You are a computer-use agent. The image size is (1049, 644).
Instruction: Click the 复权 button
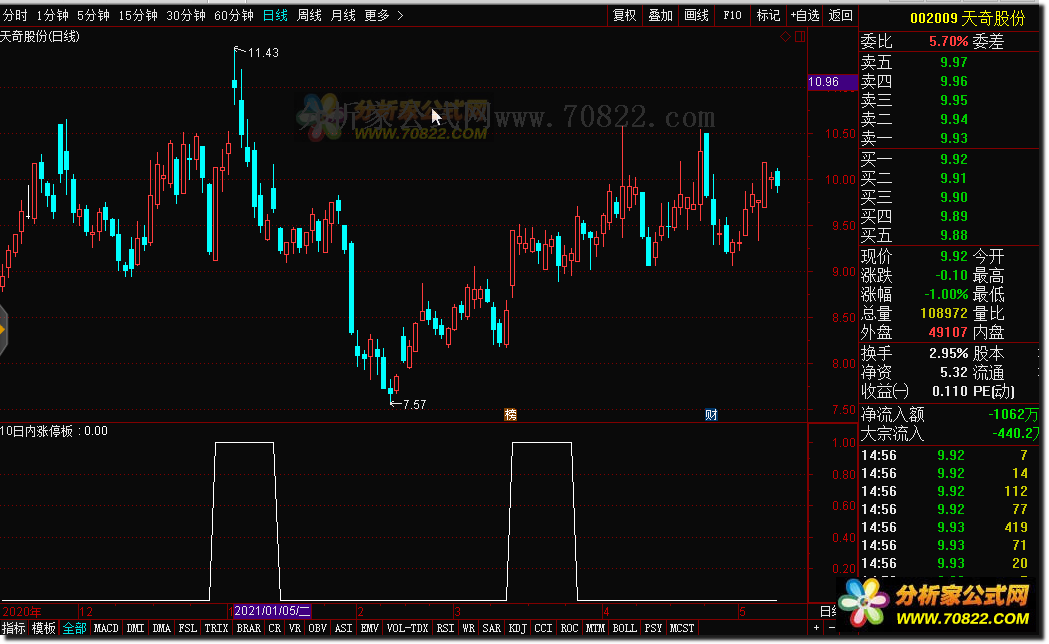624,15
